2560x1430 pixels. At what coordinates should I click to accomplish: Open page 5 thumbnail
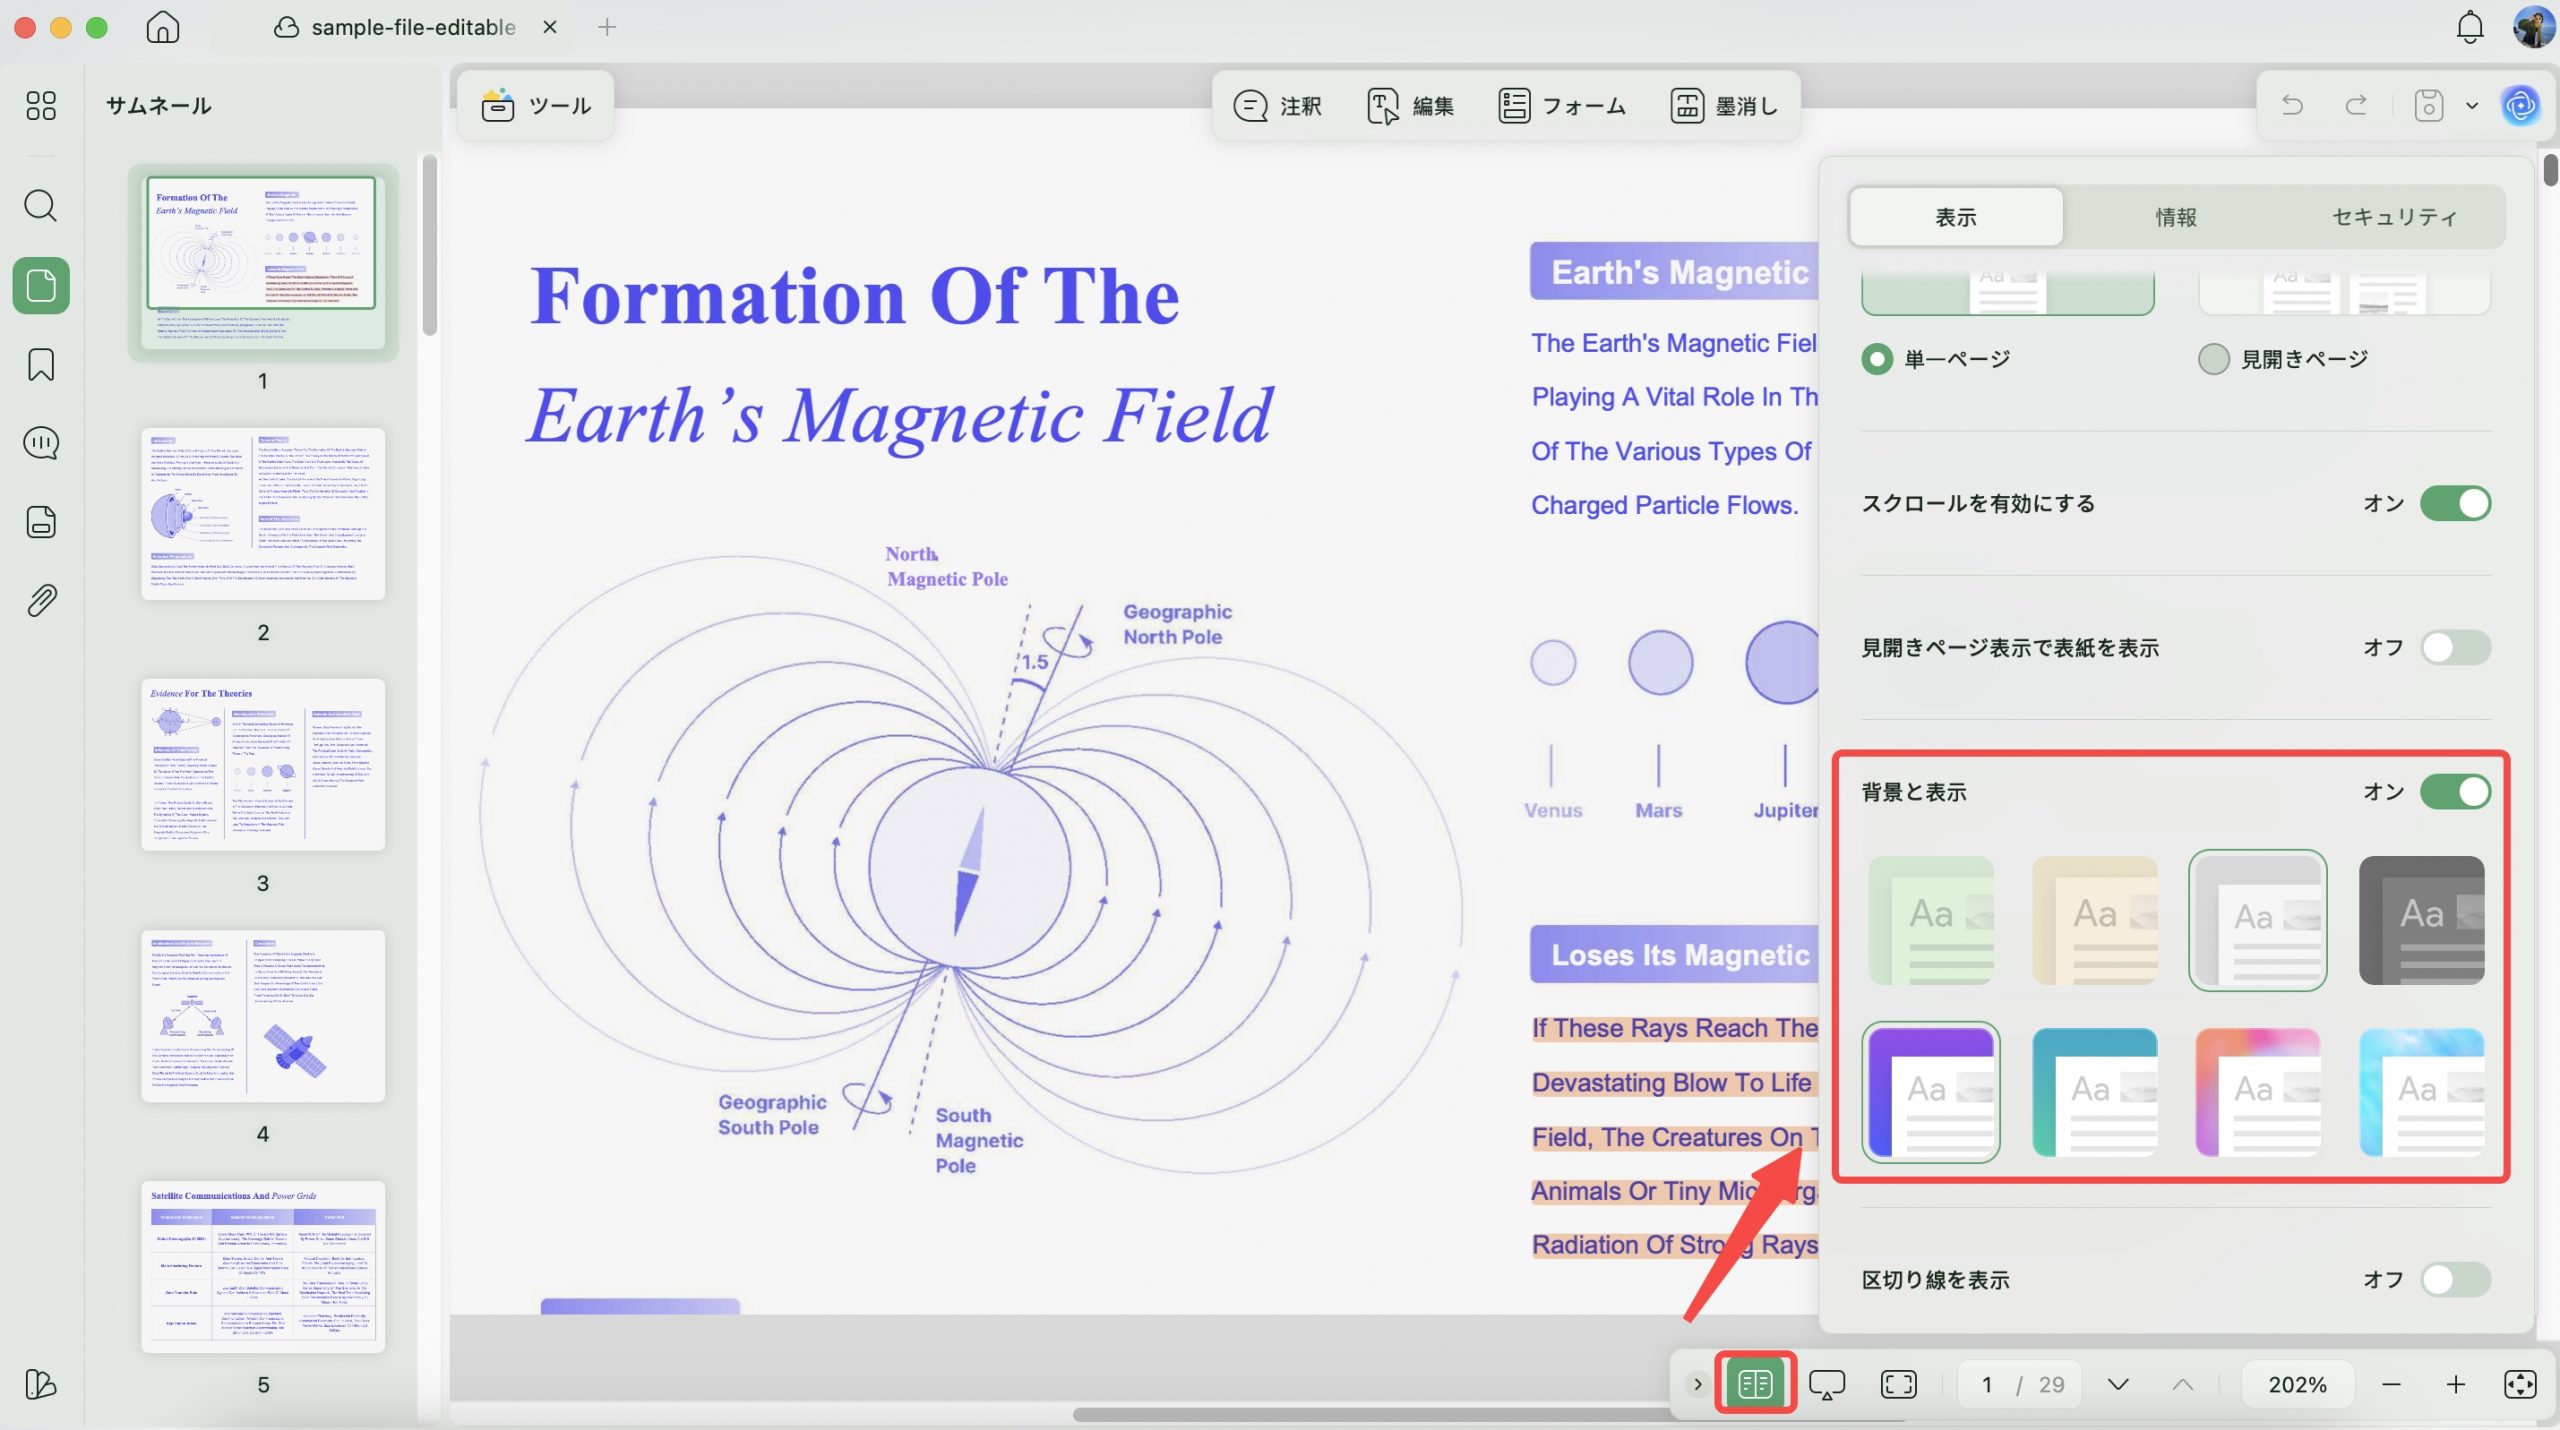point(263,1267)
